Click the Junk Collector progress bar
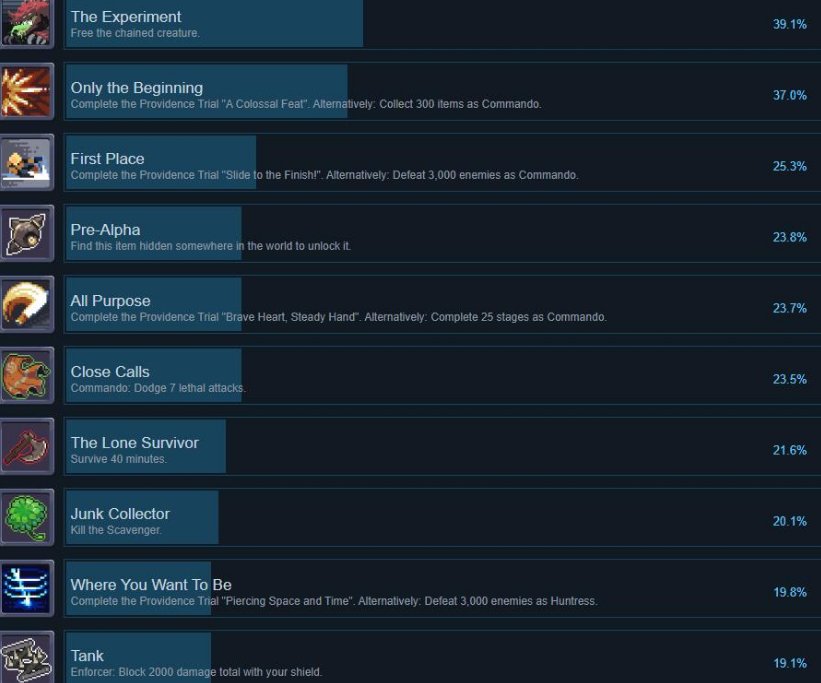Viewport: 821px width, 683px height. [142, 517]
